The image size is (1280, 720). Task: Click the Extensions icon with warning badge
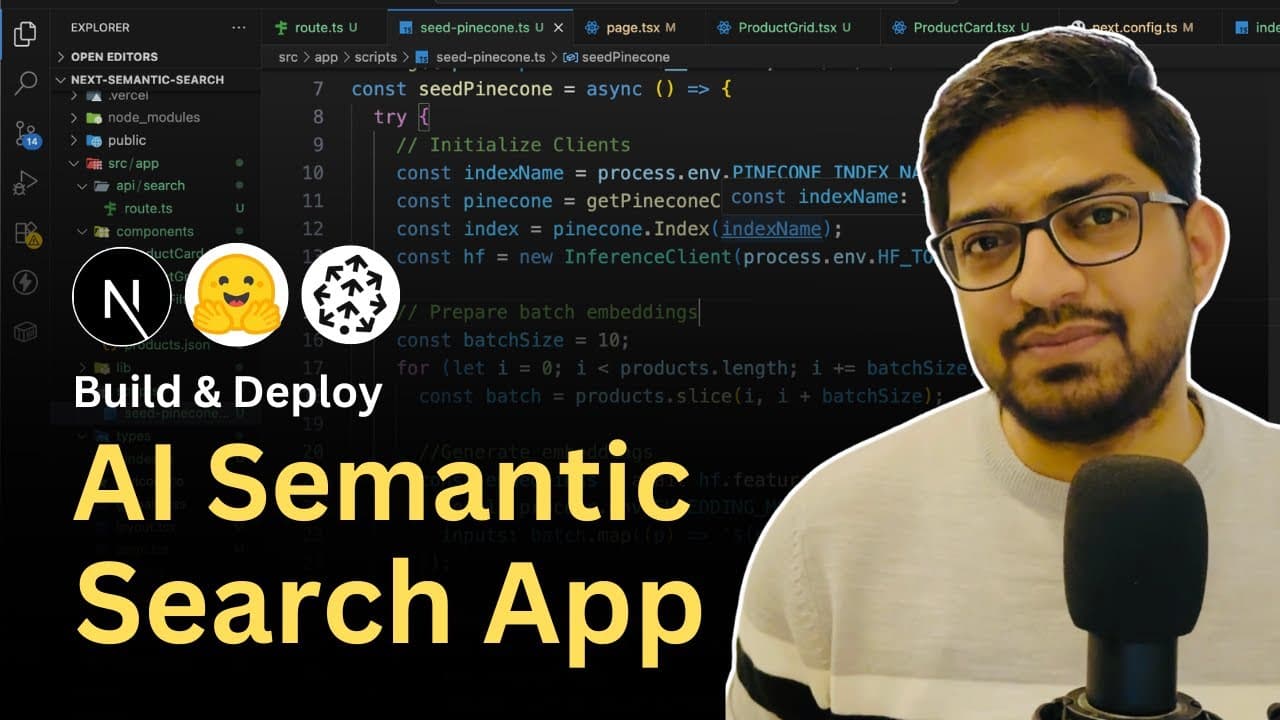(25, 230)
